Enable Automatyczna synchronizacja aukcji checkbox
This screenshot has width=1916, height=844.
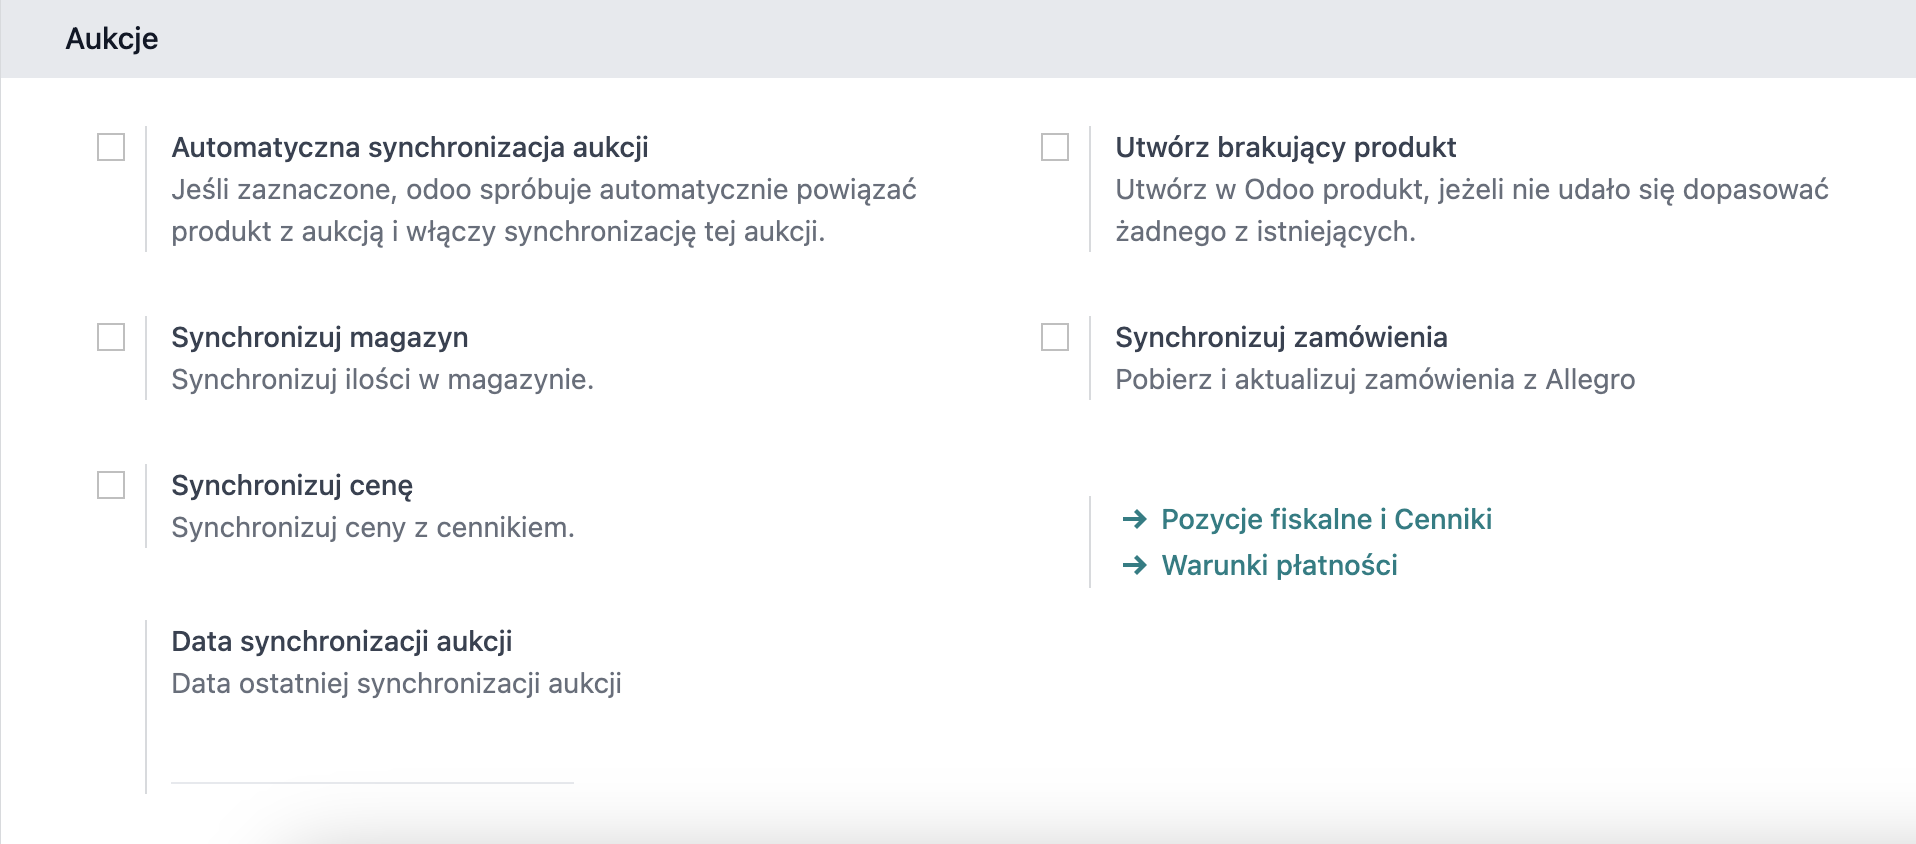point(111,147)
